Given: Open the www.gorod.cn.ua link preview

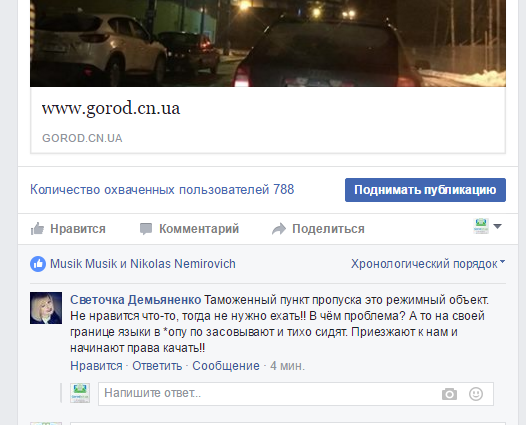Looking at the screenshot, I should pyautogui.click(x=268, y=120).
